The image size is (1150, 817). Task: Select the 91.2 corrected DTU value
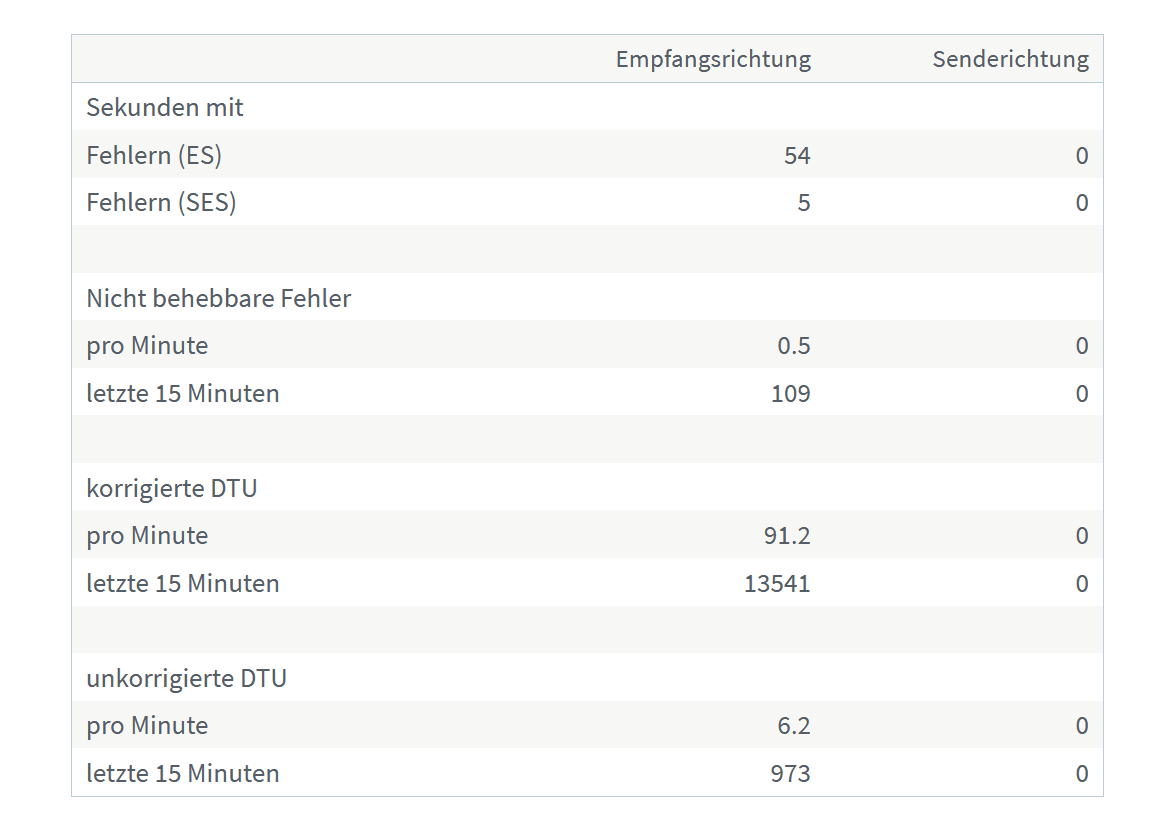(786, 535)
